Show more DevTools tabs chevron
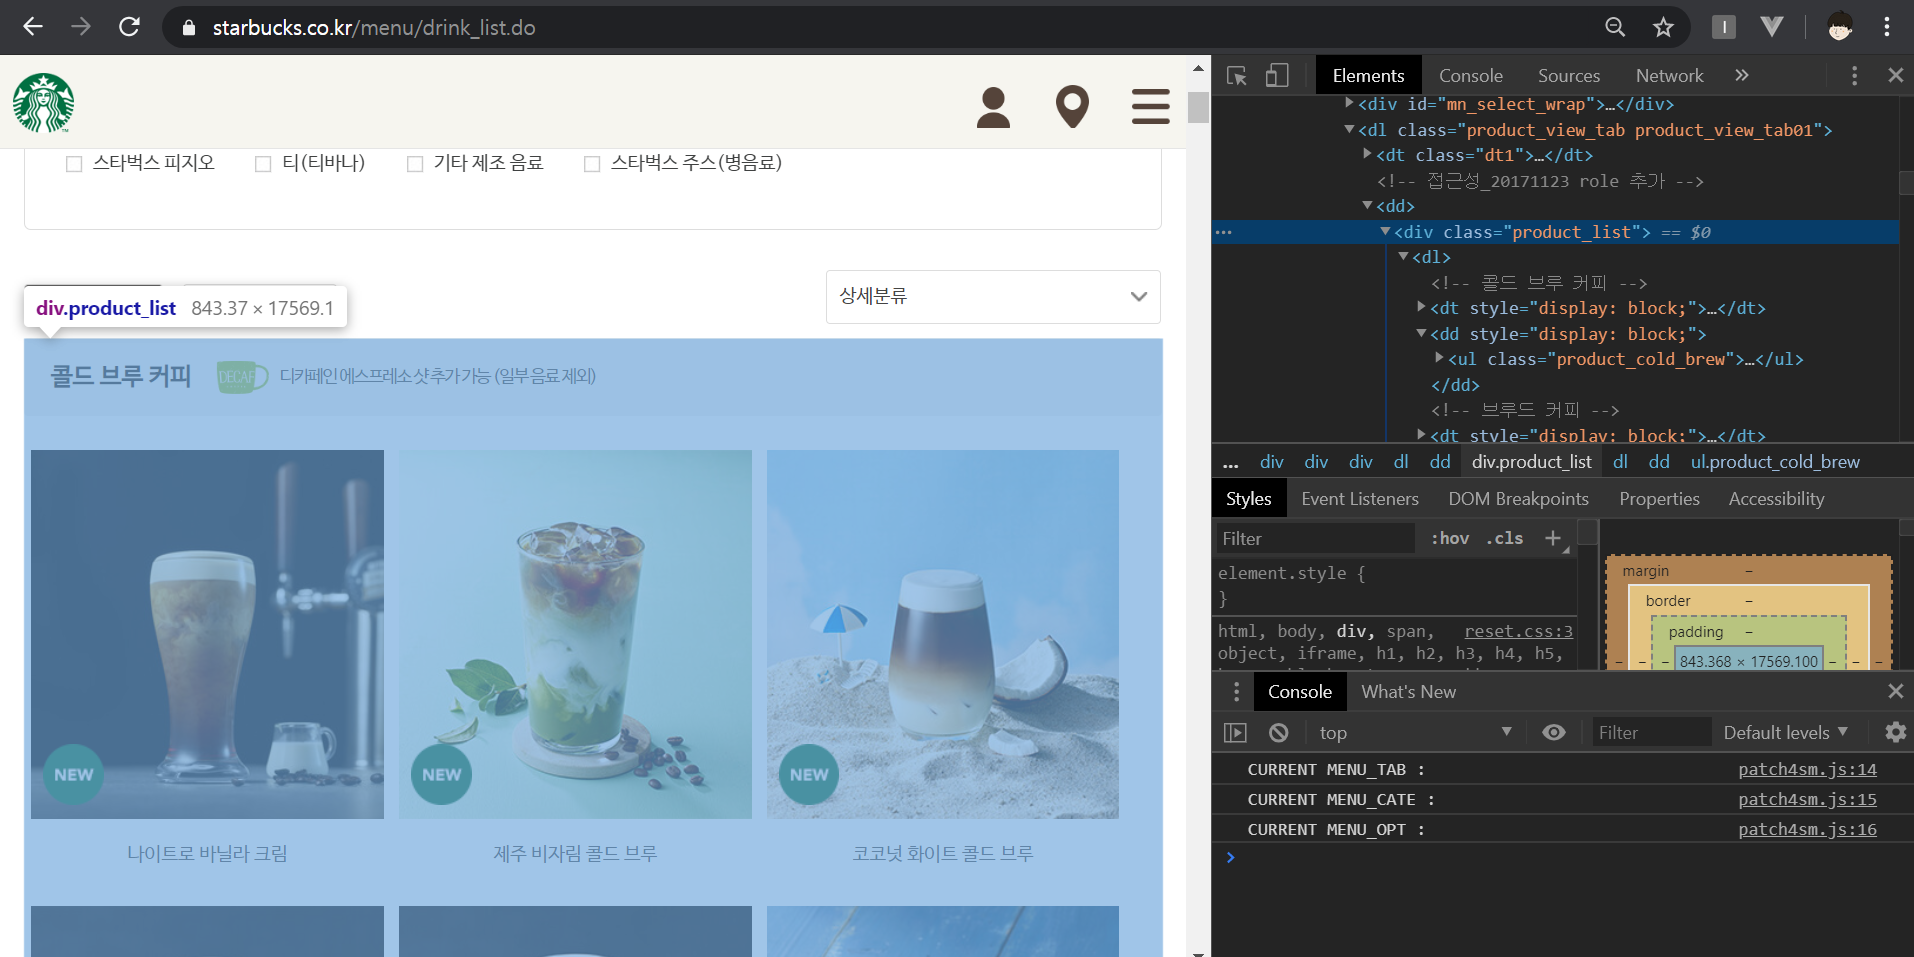The image size is (1914, 957). pyautogui.click(x=1742, y=75)
